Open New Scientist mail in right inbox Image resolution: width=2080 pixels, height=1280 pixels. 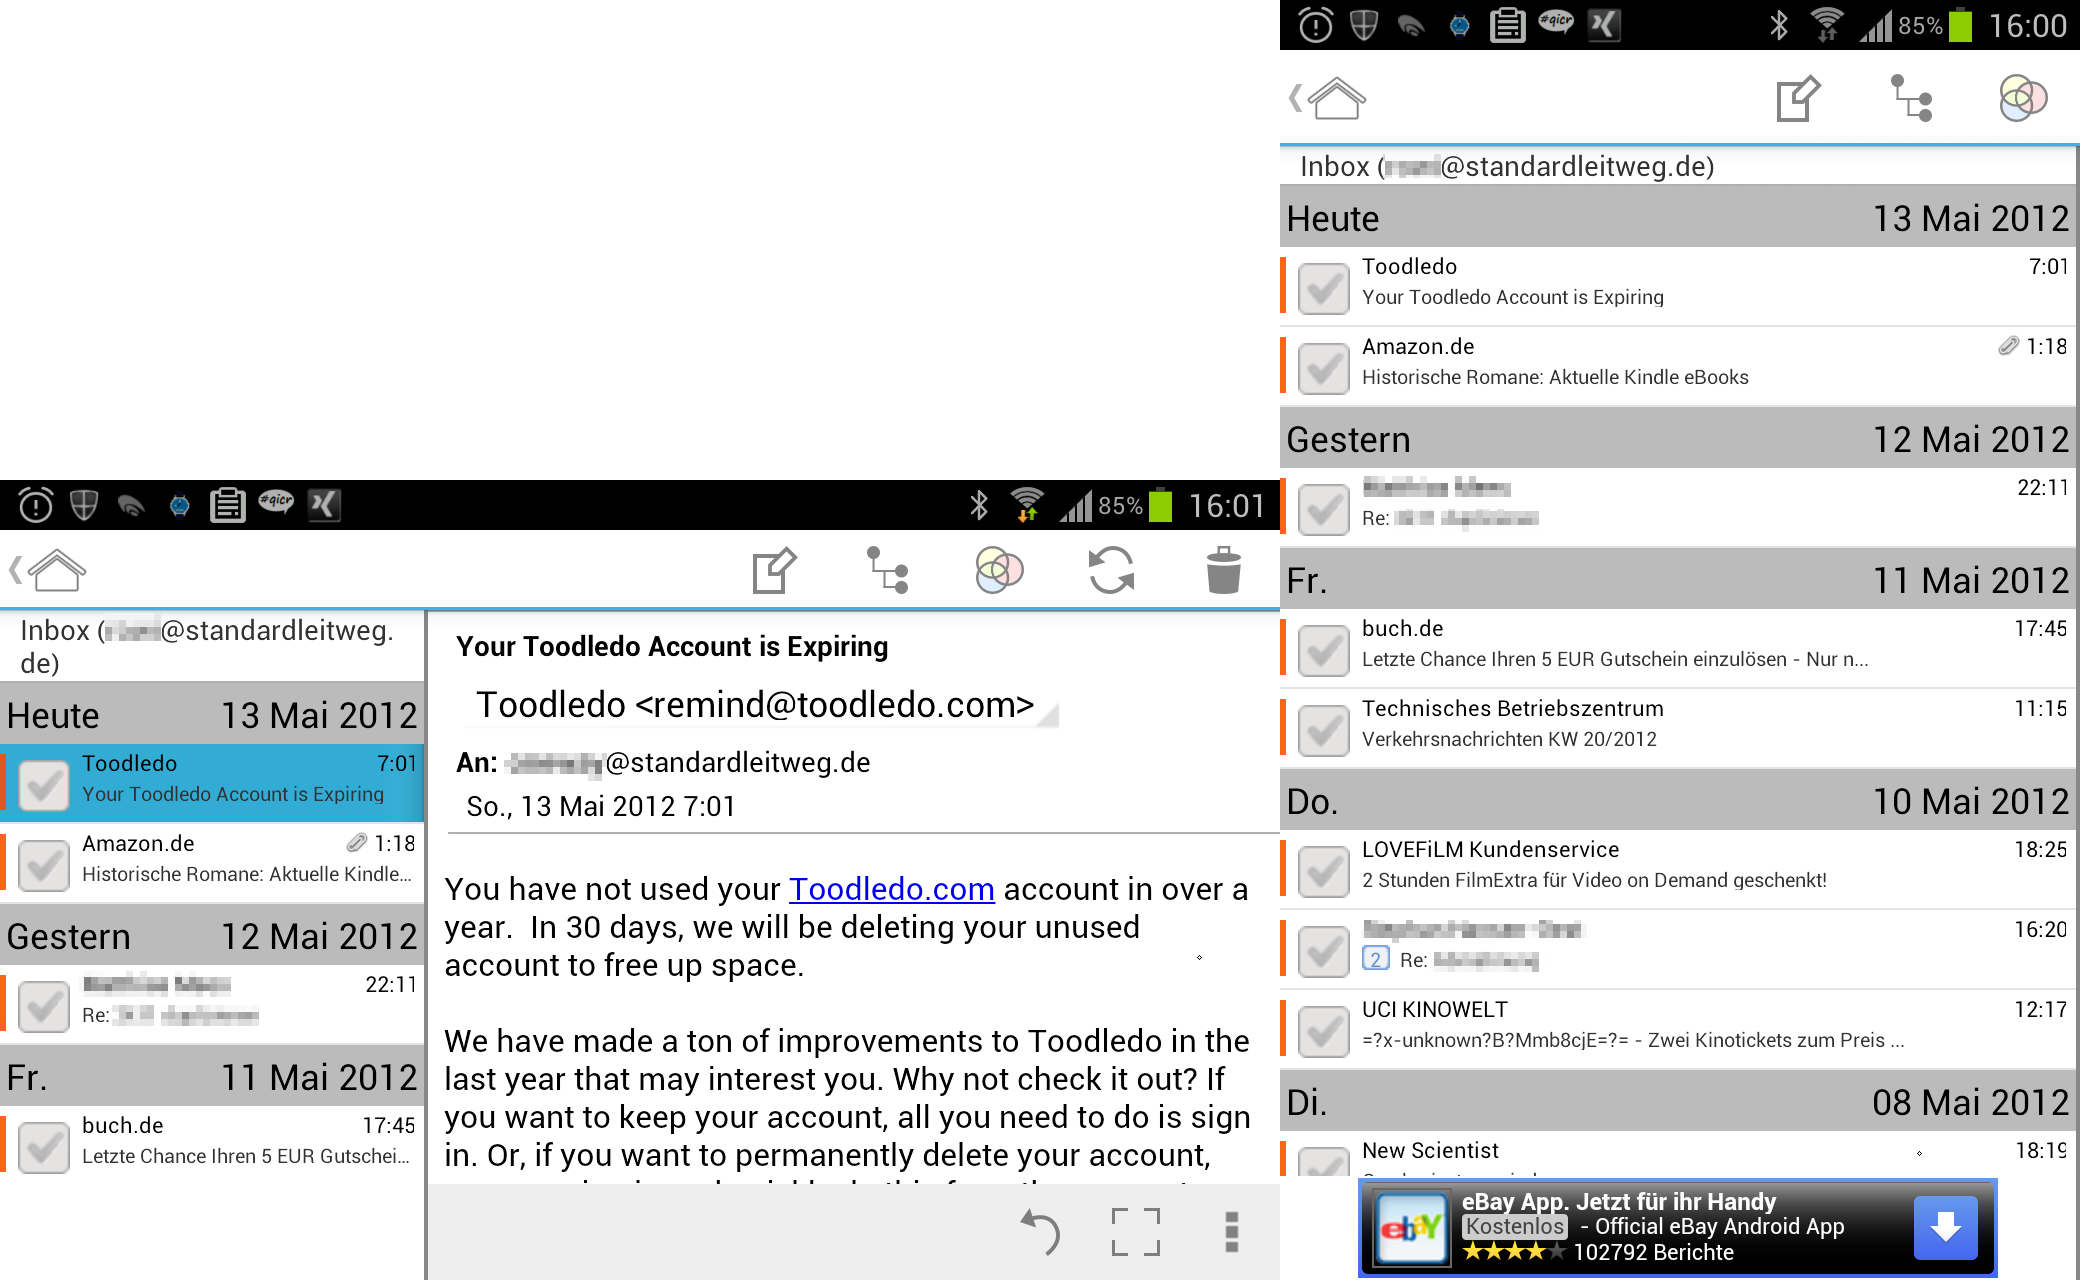pos(1680,1153)
